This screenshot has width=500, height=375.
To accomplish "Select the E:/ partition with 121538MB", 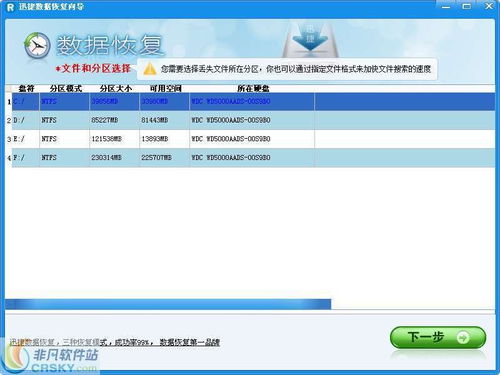I will coord(253,139).
